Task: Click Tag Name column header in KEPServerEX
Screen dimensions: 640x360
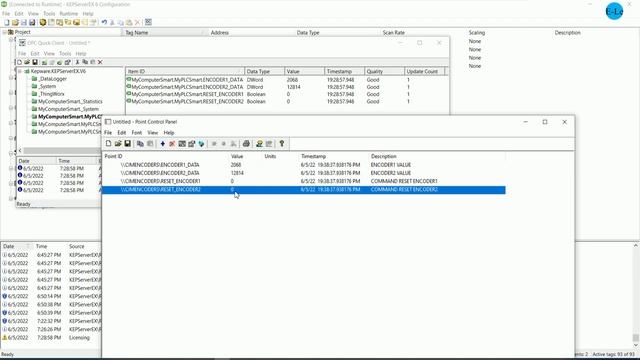Action: tap(165, 32)
